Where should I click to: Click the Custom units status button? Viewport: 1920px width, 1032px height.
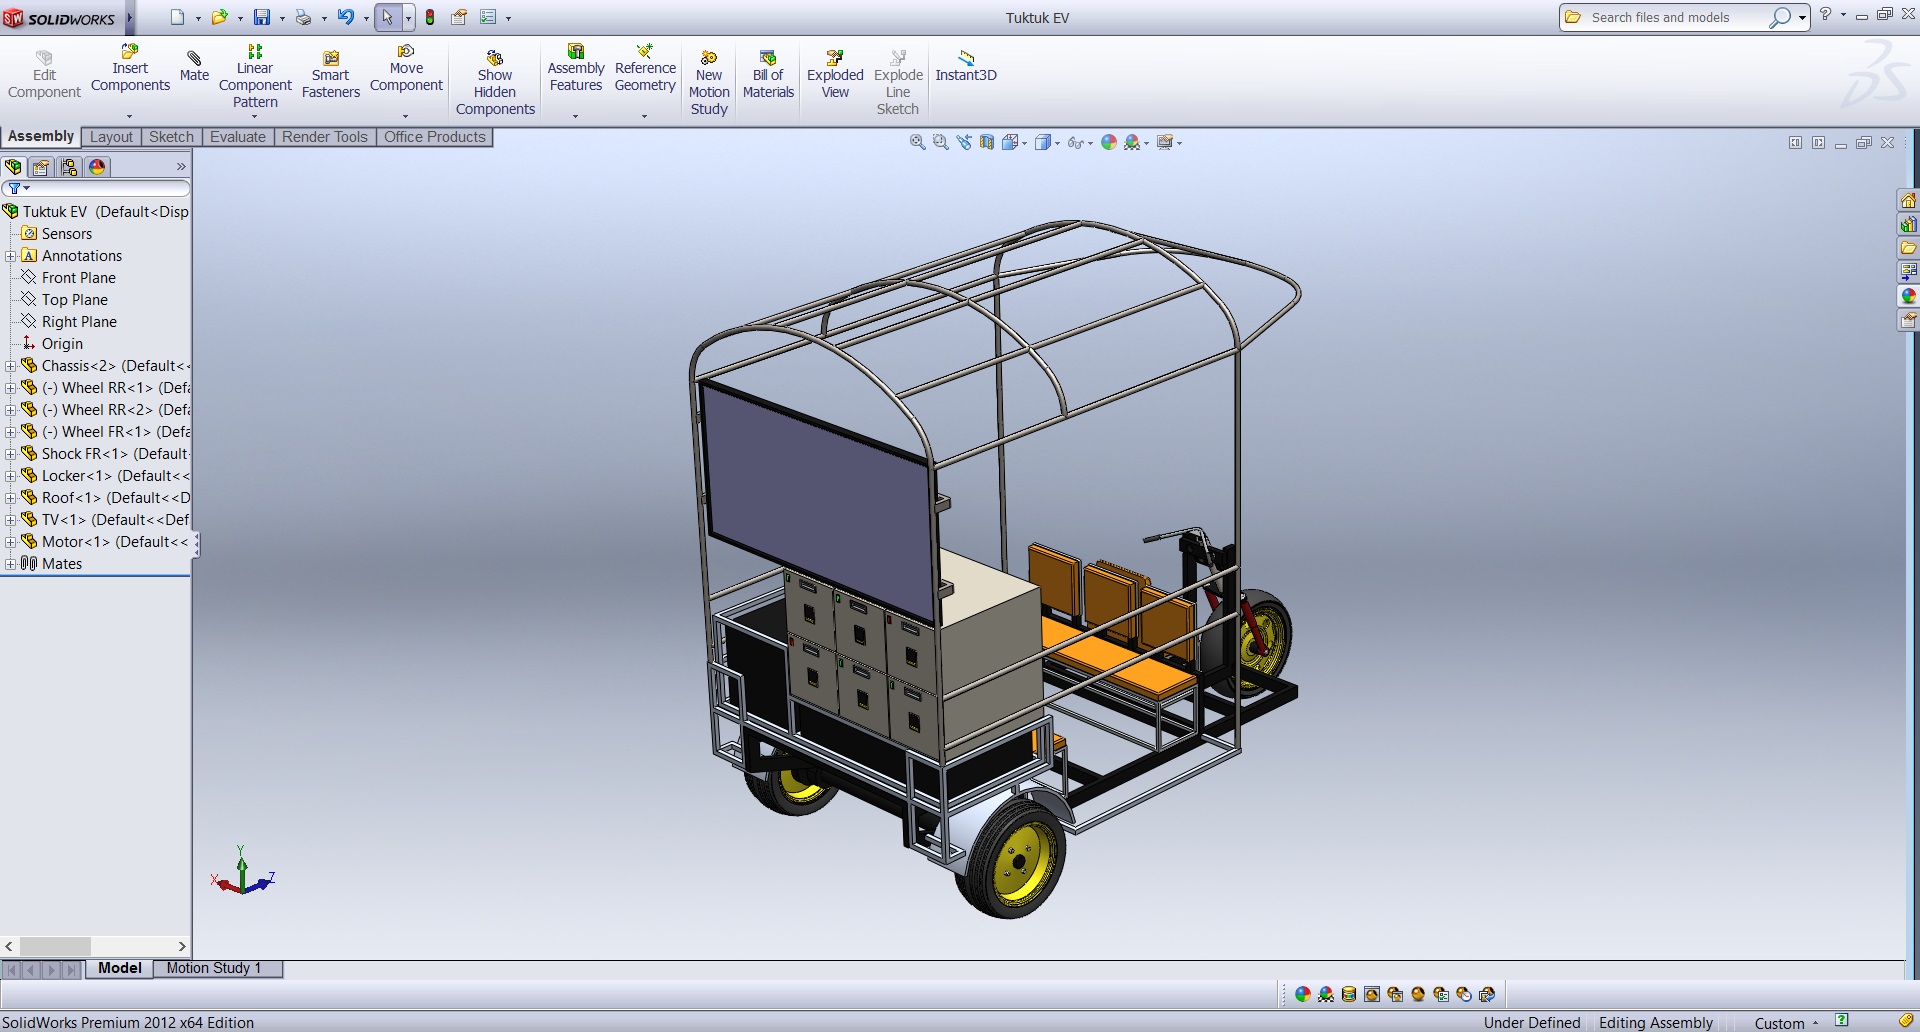pos(1786,1023)
